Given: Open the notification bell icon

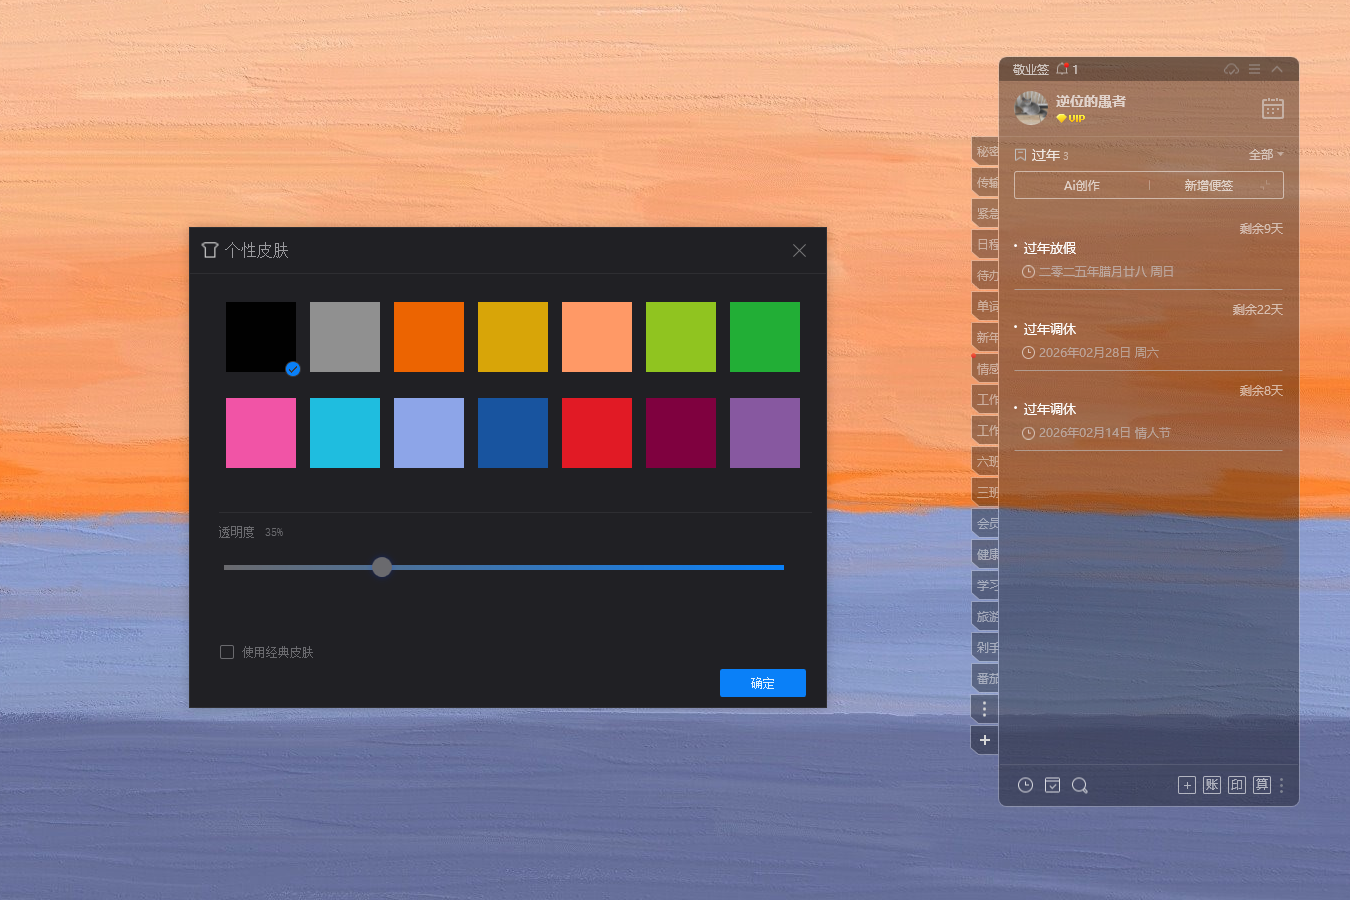Looking at the screenshot, I should click(1062, 69).
